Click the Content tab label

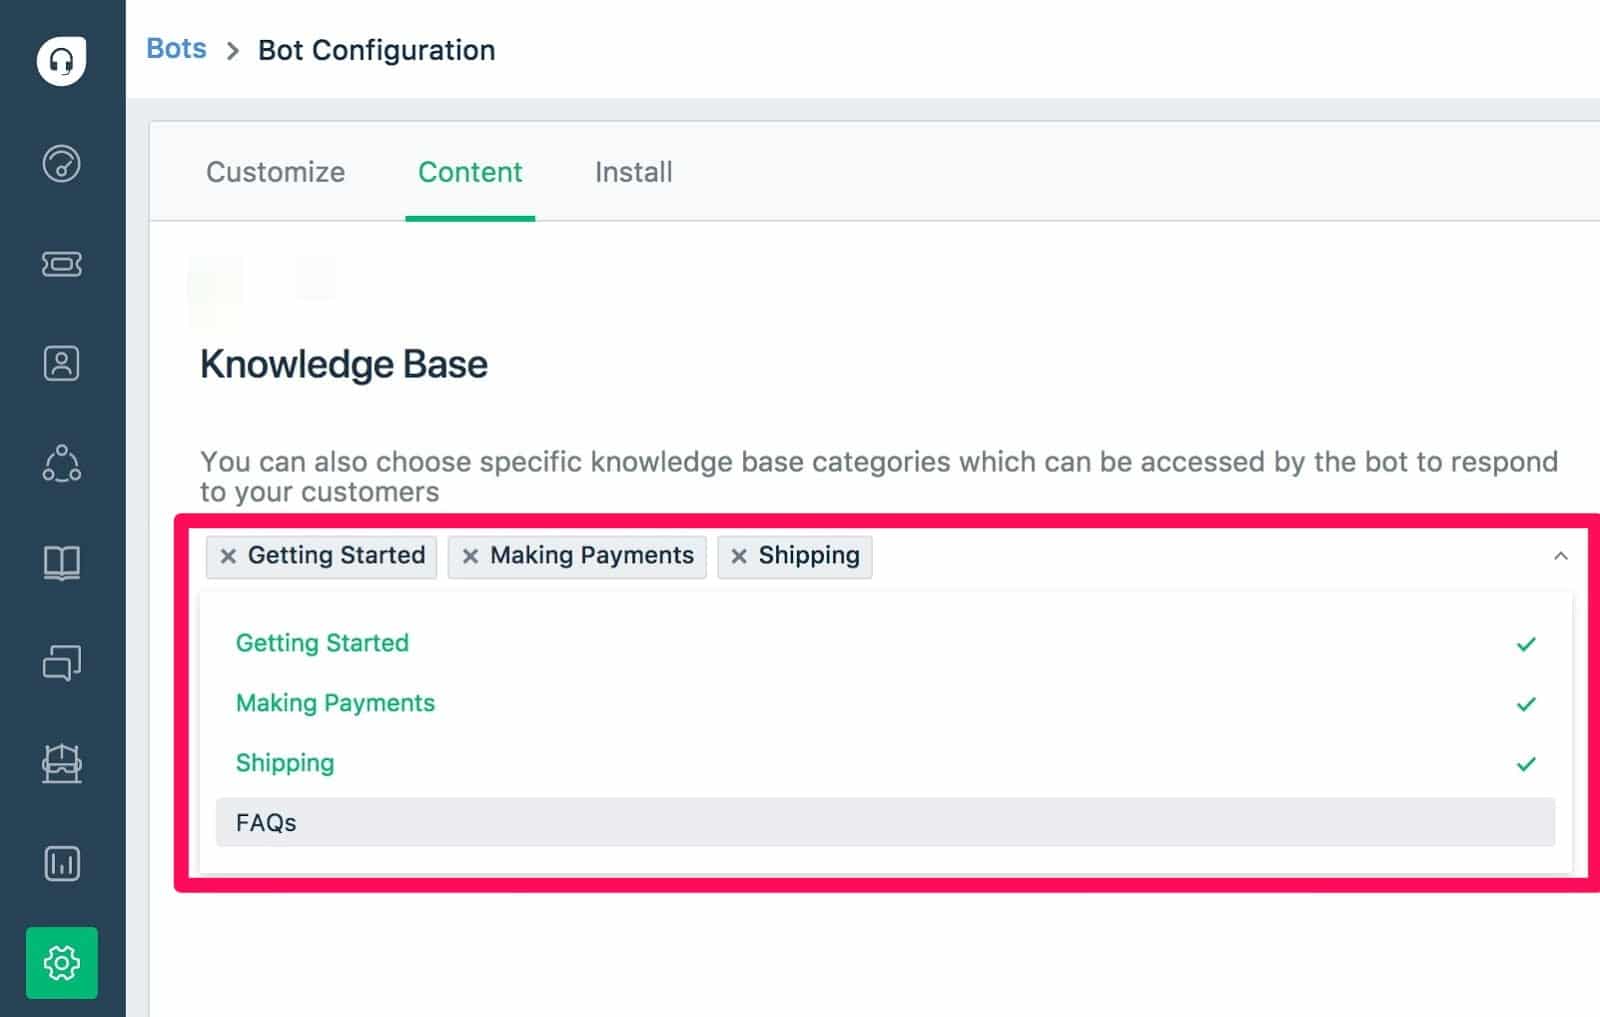coord(470,172)
